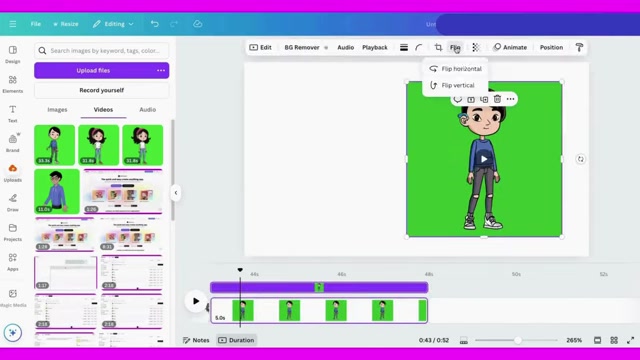Click the Record yourself button

(x=102, y=90)
